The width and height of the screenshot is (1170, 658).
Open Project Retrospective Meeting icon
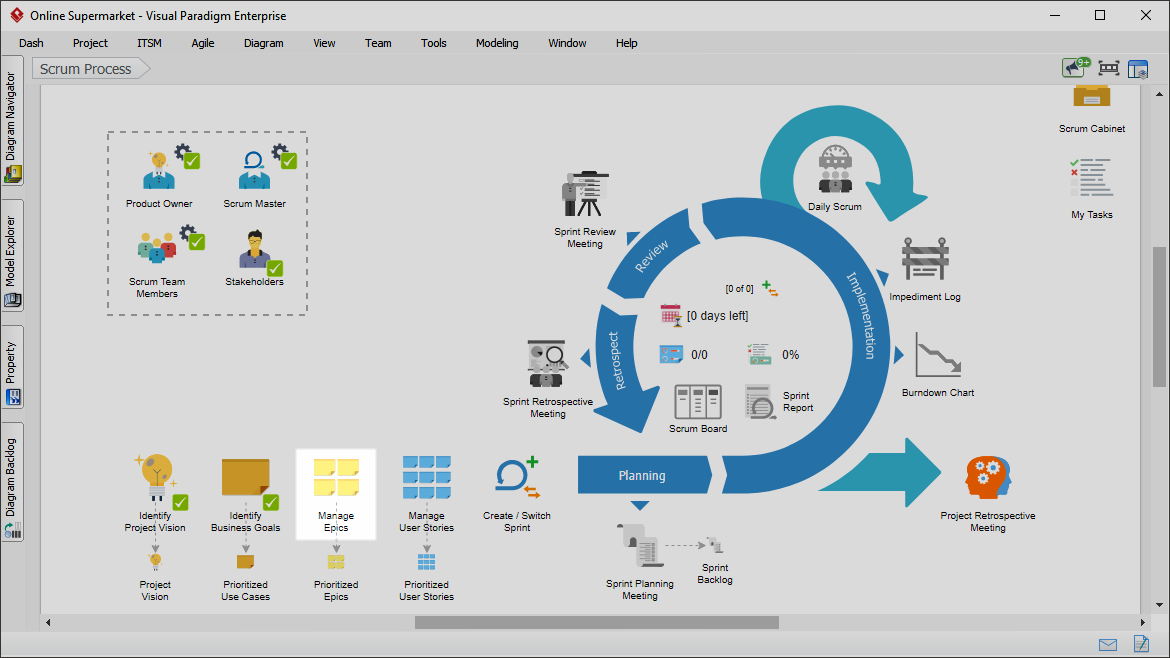pyautogui.click(x=987, y=477)
